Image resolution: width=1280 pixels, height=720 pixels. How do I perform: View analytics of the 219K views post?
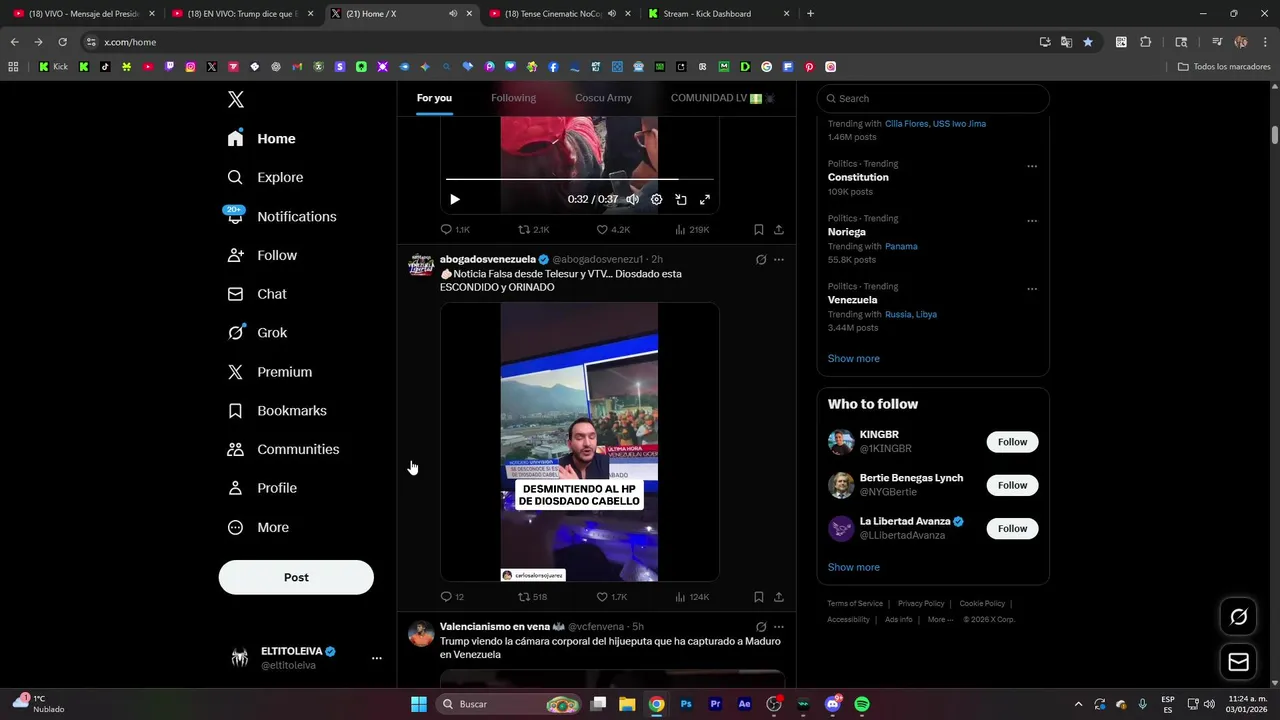(692, 229)
